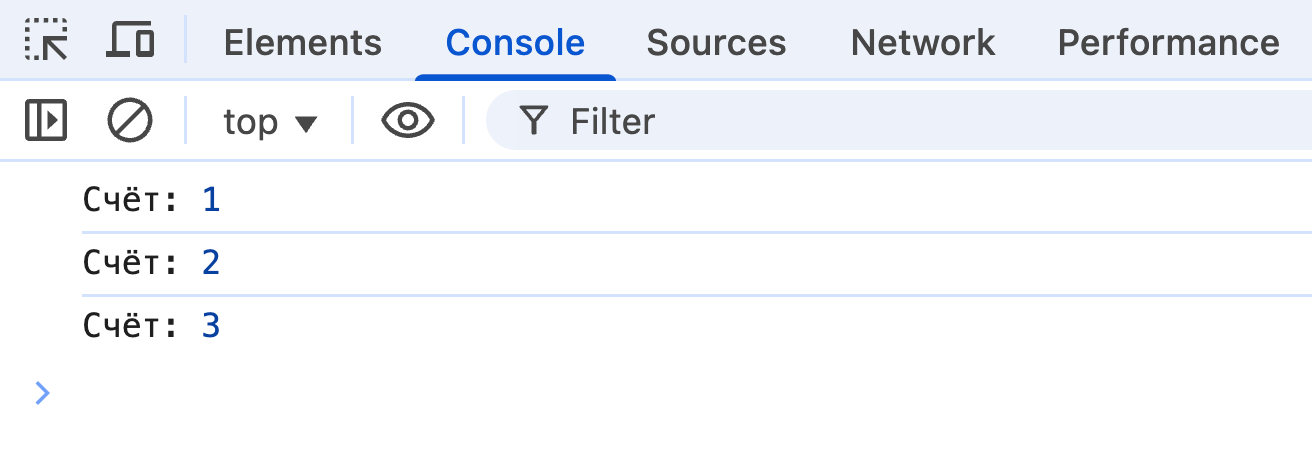Focus the console input line beside the prompt
This screenshot has width=1312, height=454.
(600, 393)
